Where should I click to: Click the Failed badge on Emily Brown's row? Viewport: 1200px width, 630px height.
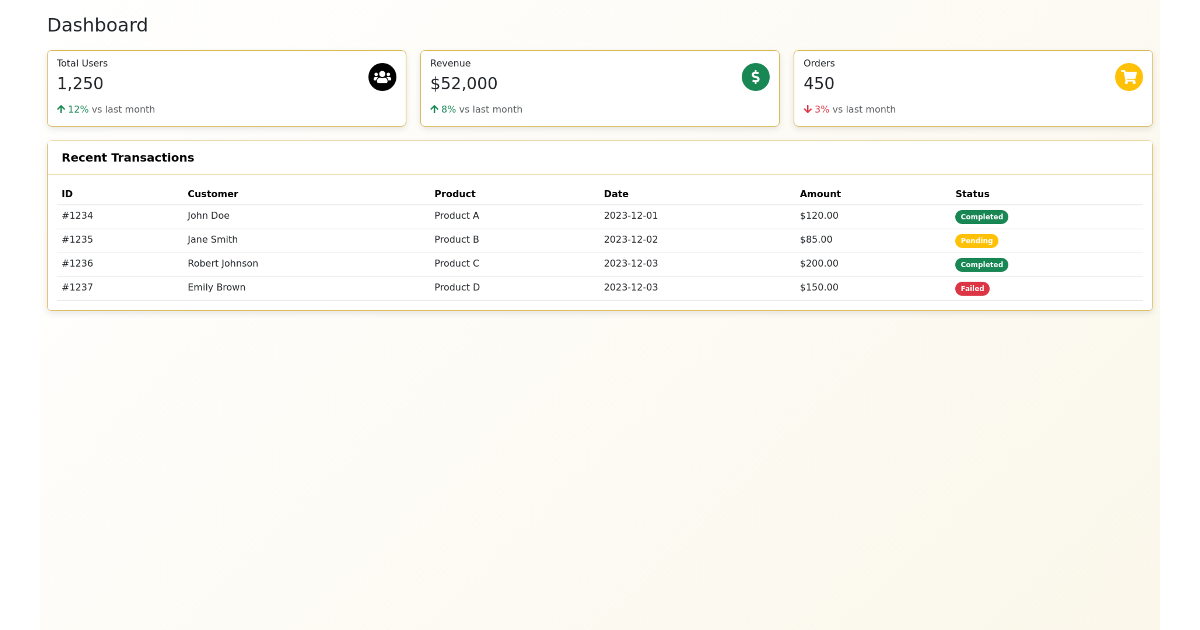(972, 288)
